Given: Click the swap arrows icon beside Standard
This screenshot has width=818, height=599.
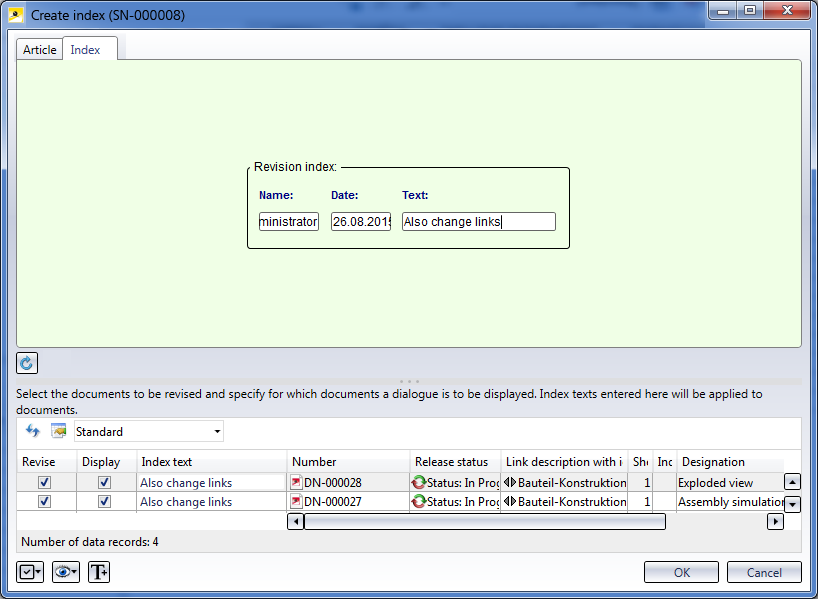Looking at the screenshot, I should 33,431.
